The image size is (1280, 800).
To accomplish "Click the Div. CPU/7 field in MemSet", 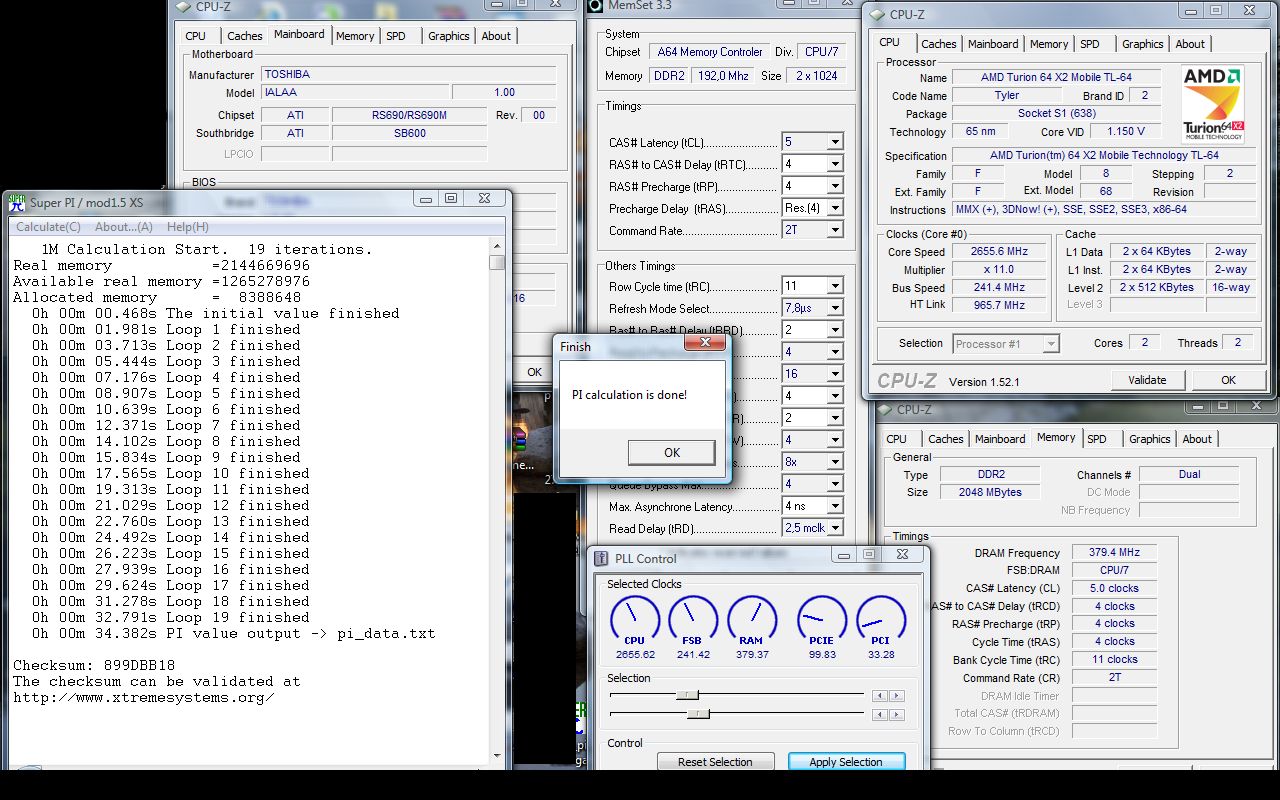I will pyautogui.click(x=822, y=52).
